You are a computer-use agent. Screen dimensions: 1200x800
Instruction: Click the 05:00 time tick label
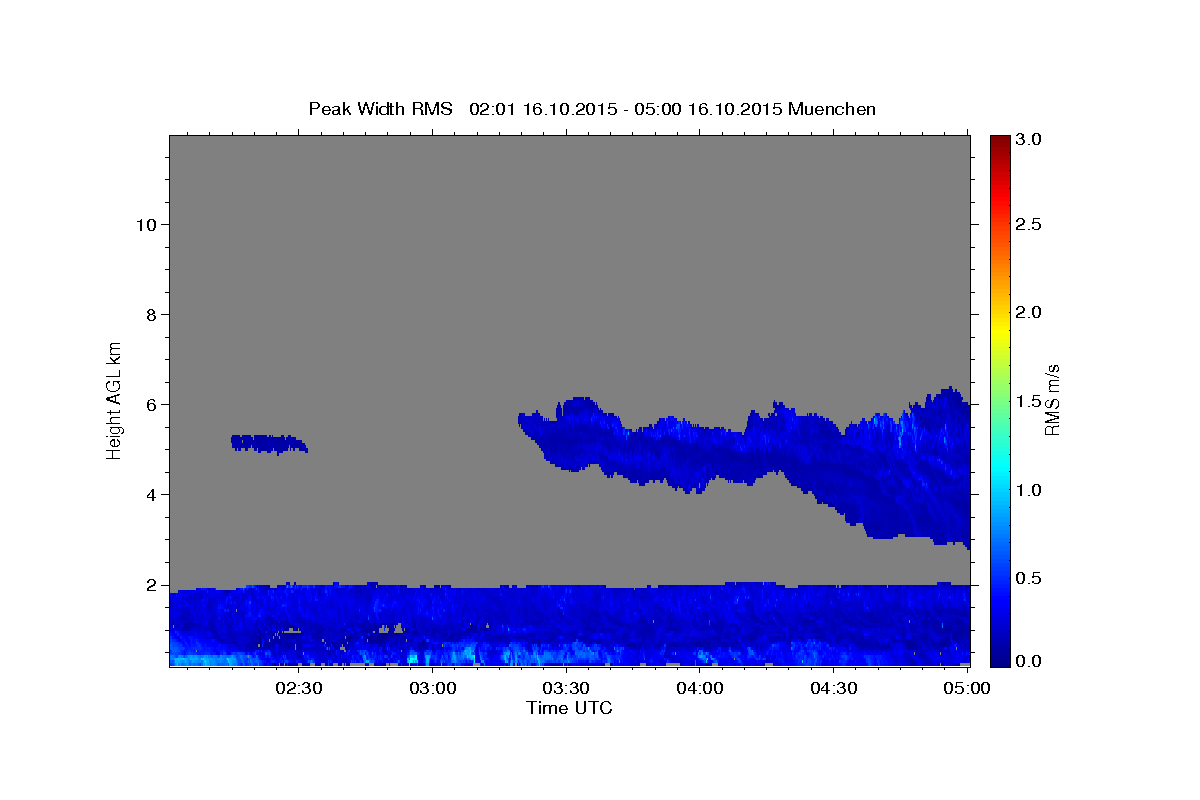point(967,688)
